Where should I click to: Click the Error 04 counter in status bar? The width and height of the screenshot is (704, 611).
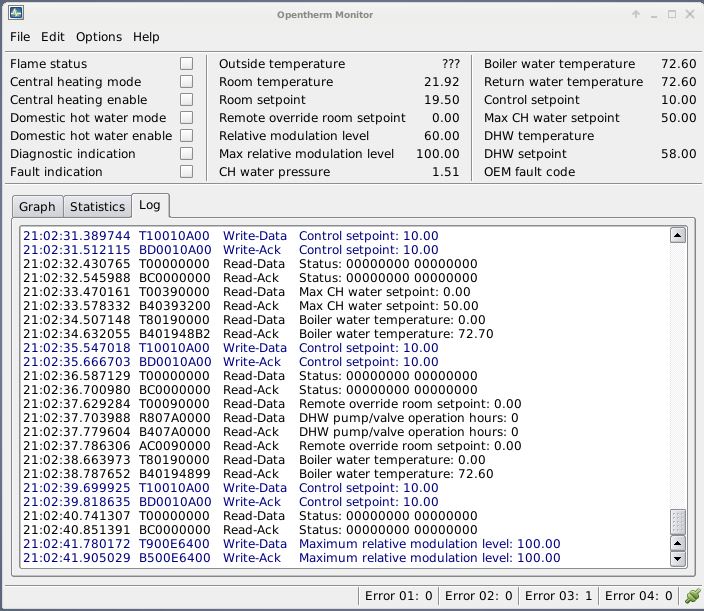[638, 596]
